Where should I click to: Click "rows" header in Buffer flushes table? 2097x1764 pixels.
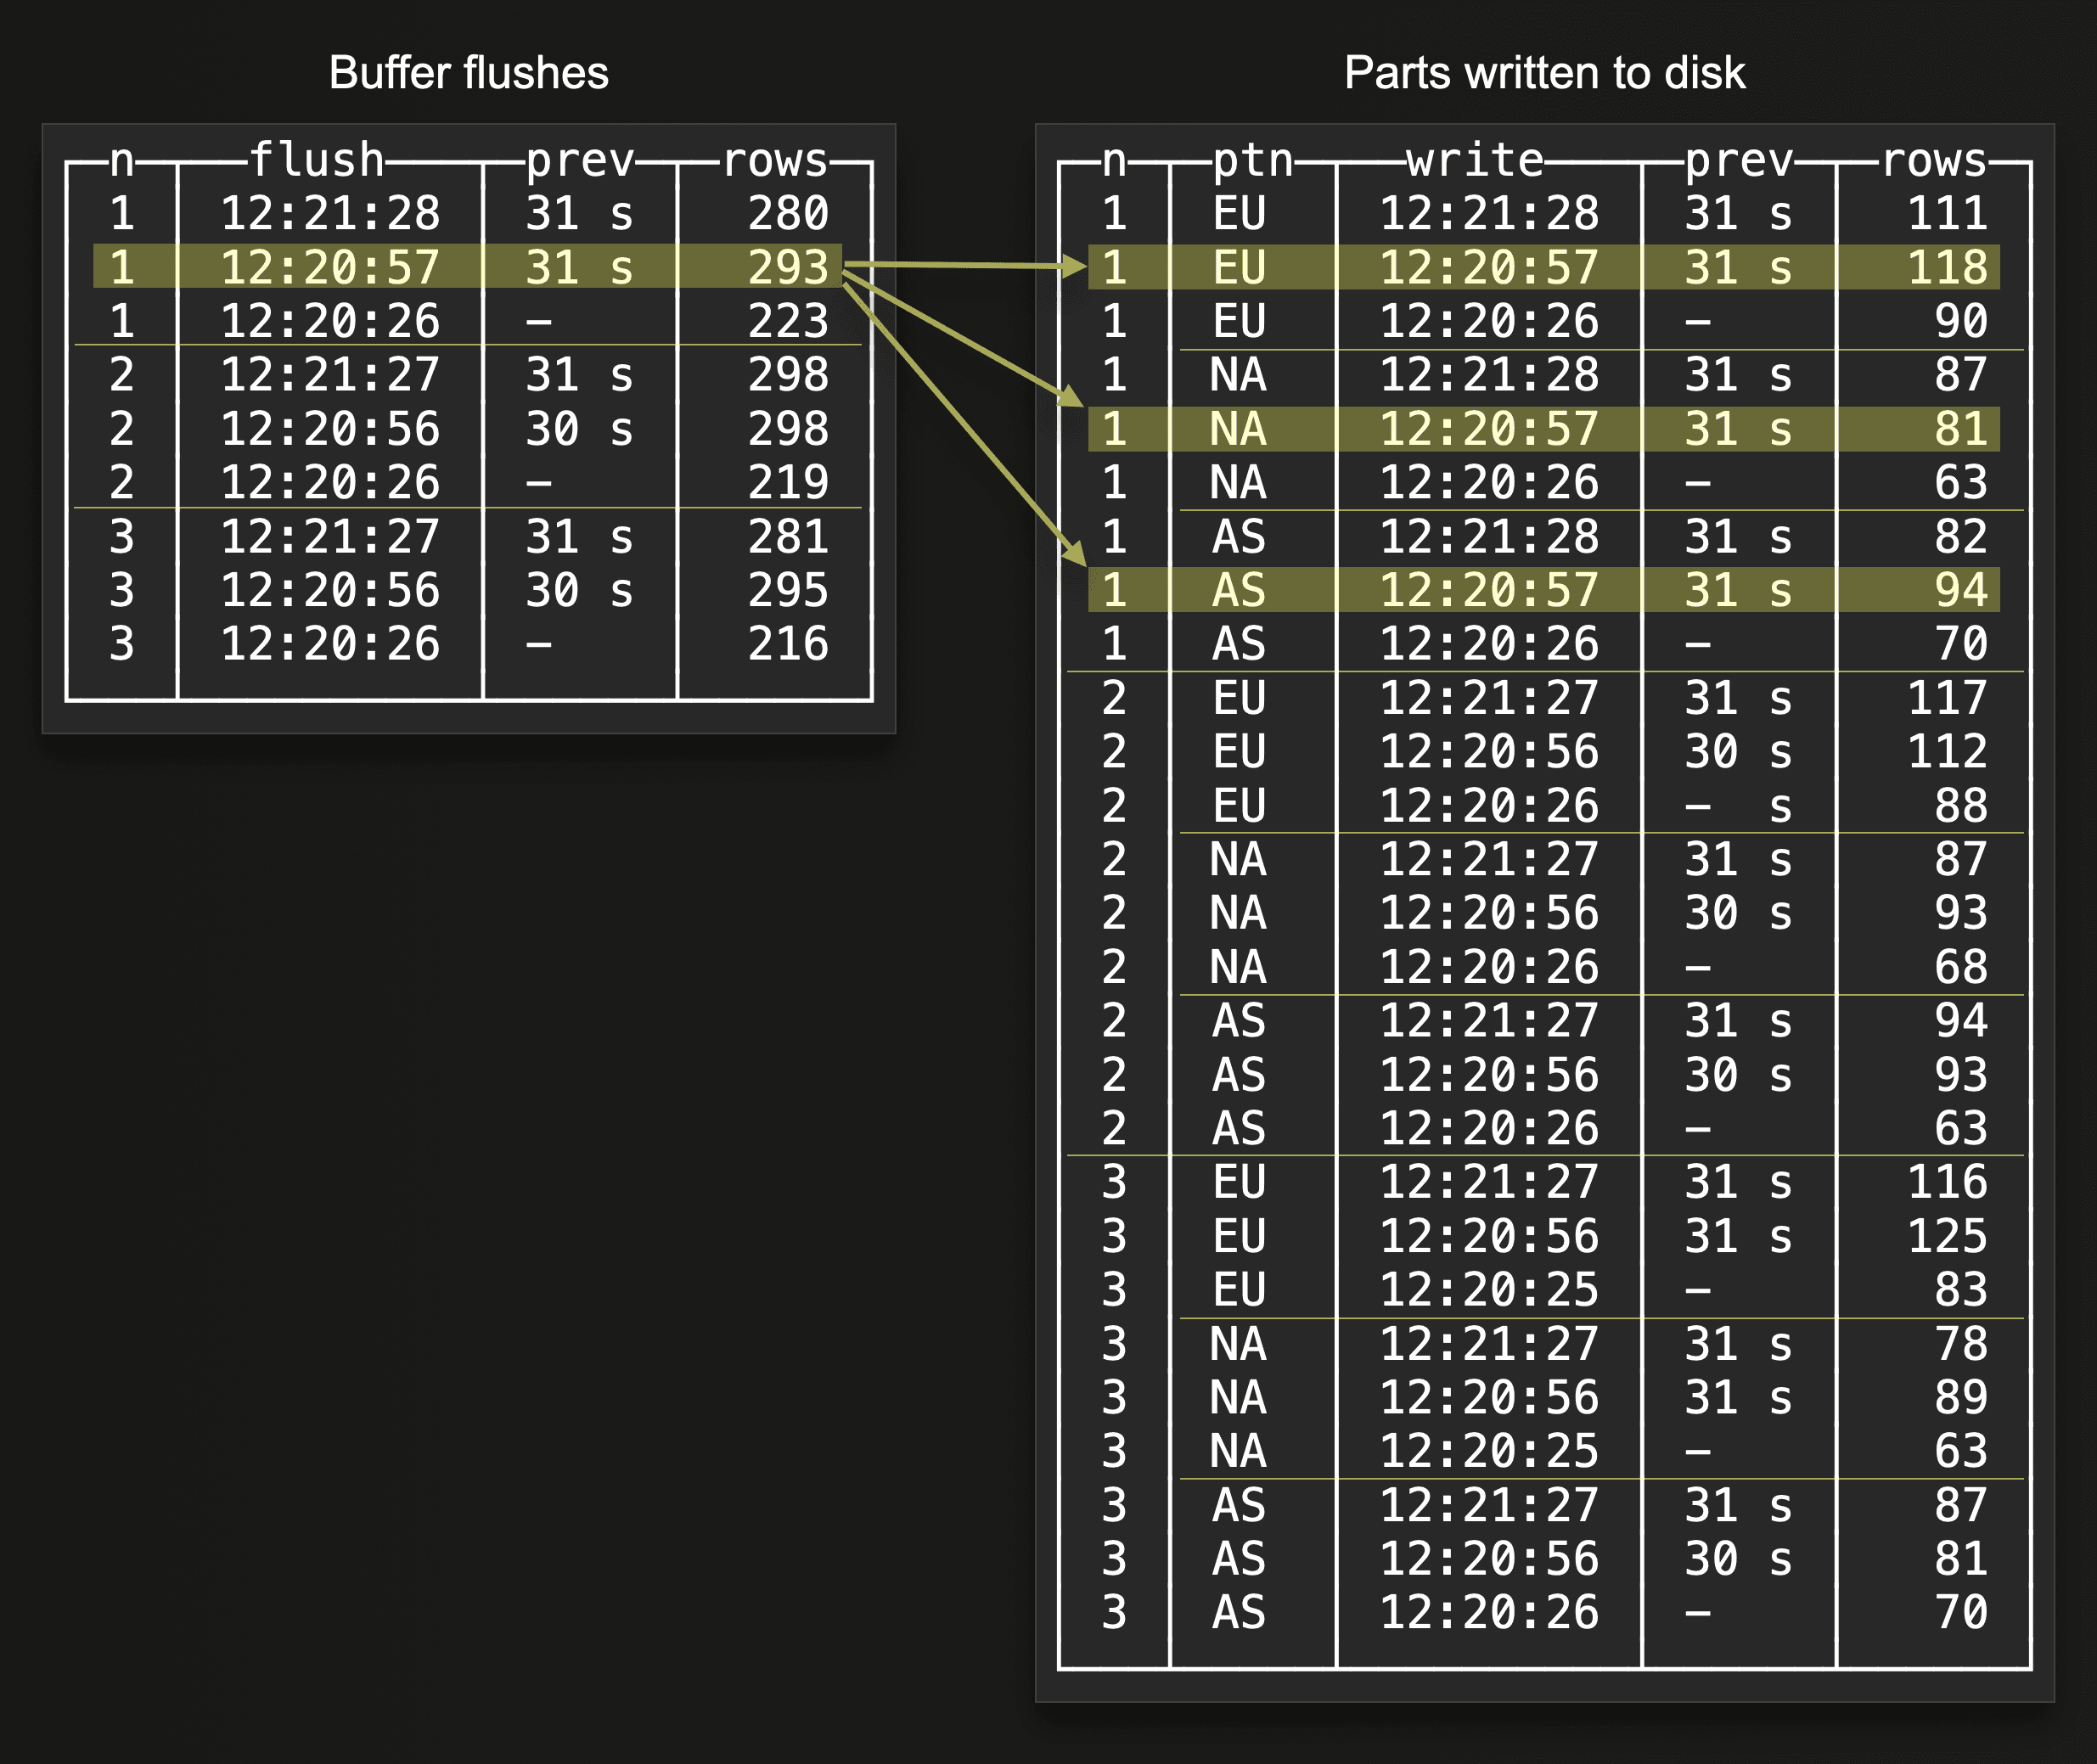(775, 160)
